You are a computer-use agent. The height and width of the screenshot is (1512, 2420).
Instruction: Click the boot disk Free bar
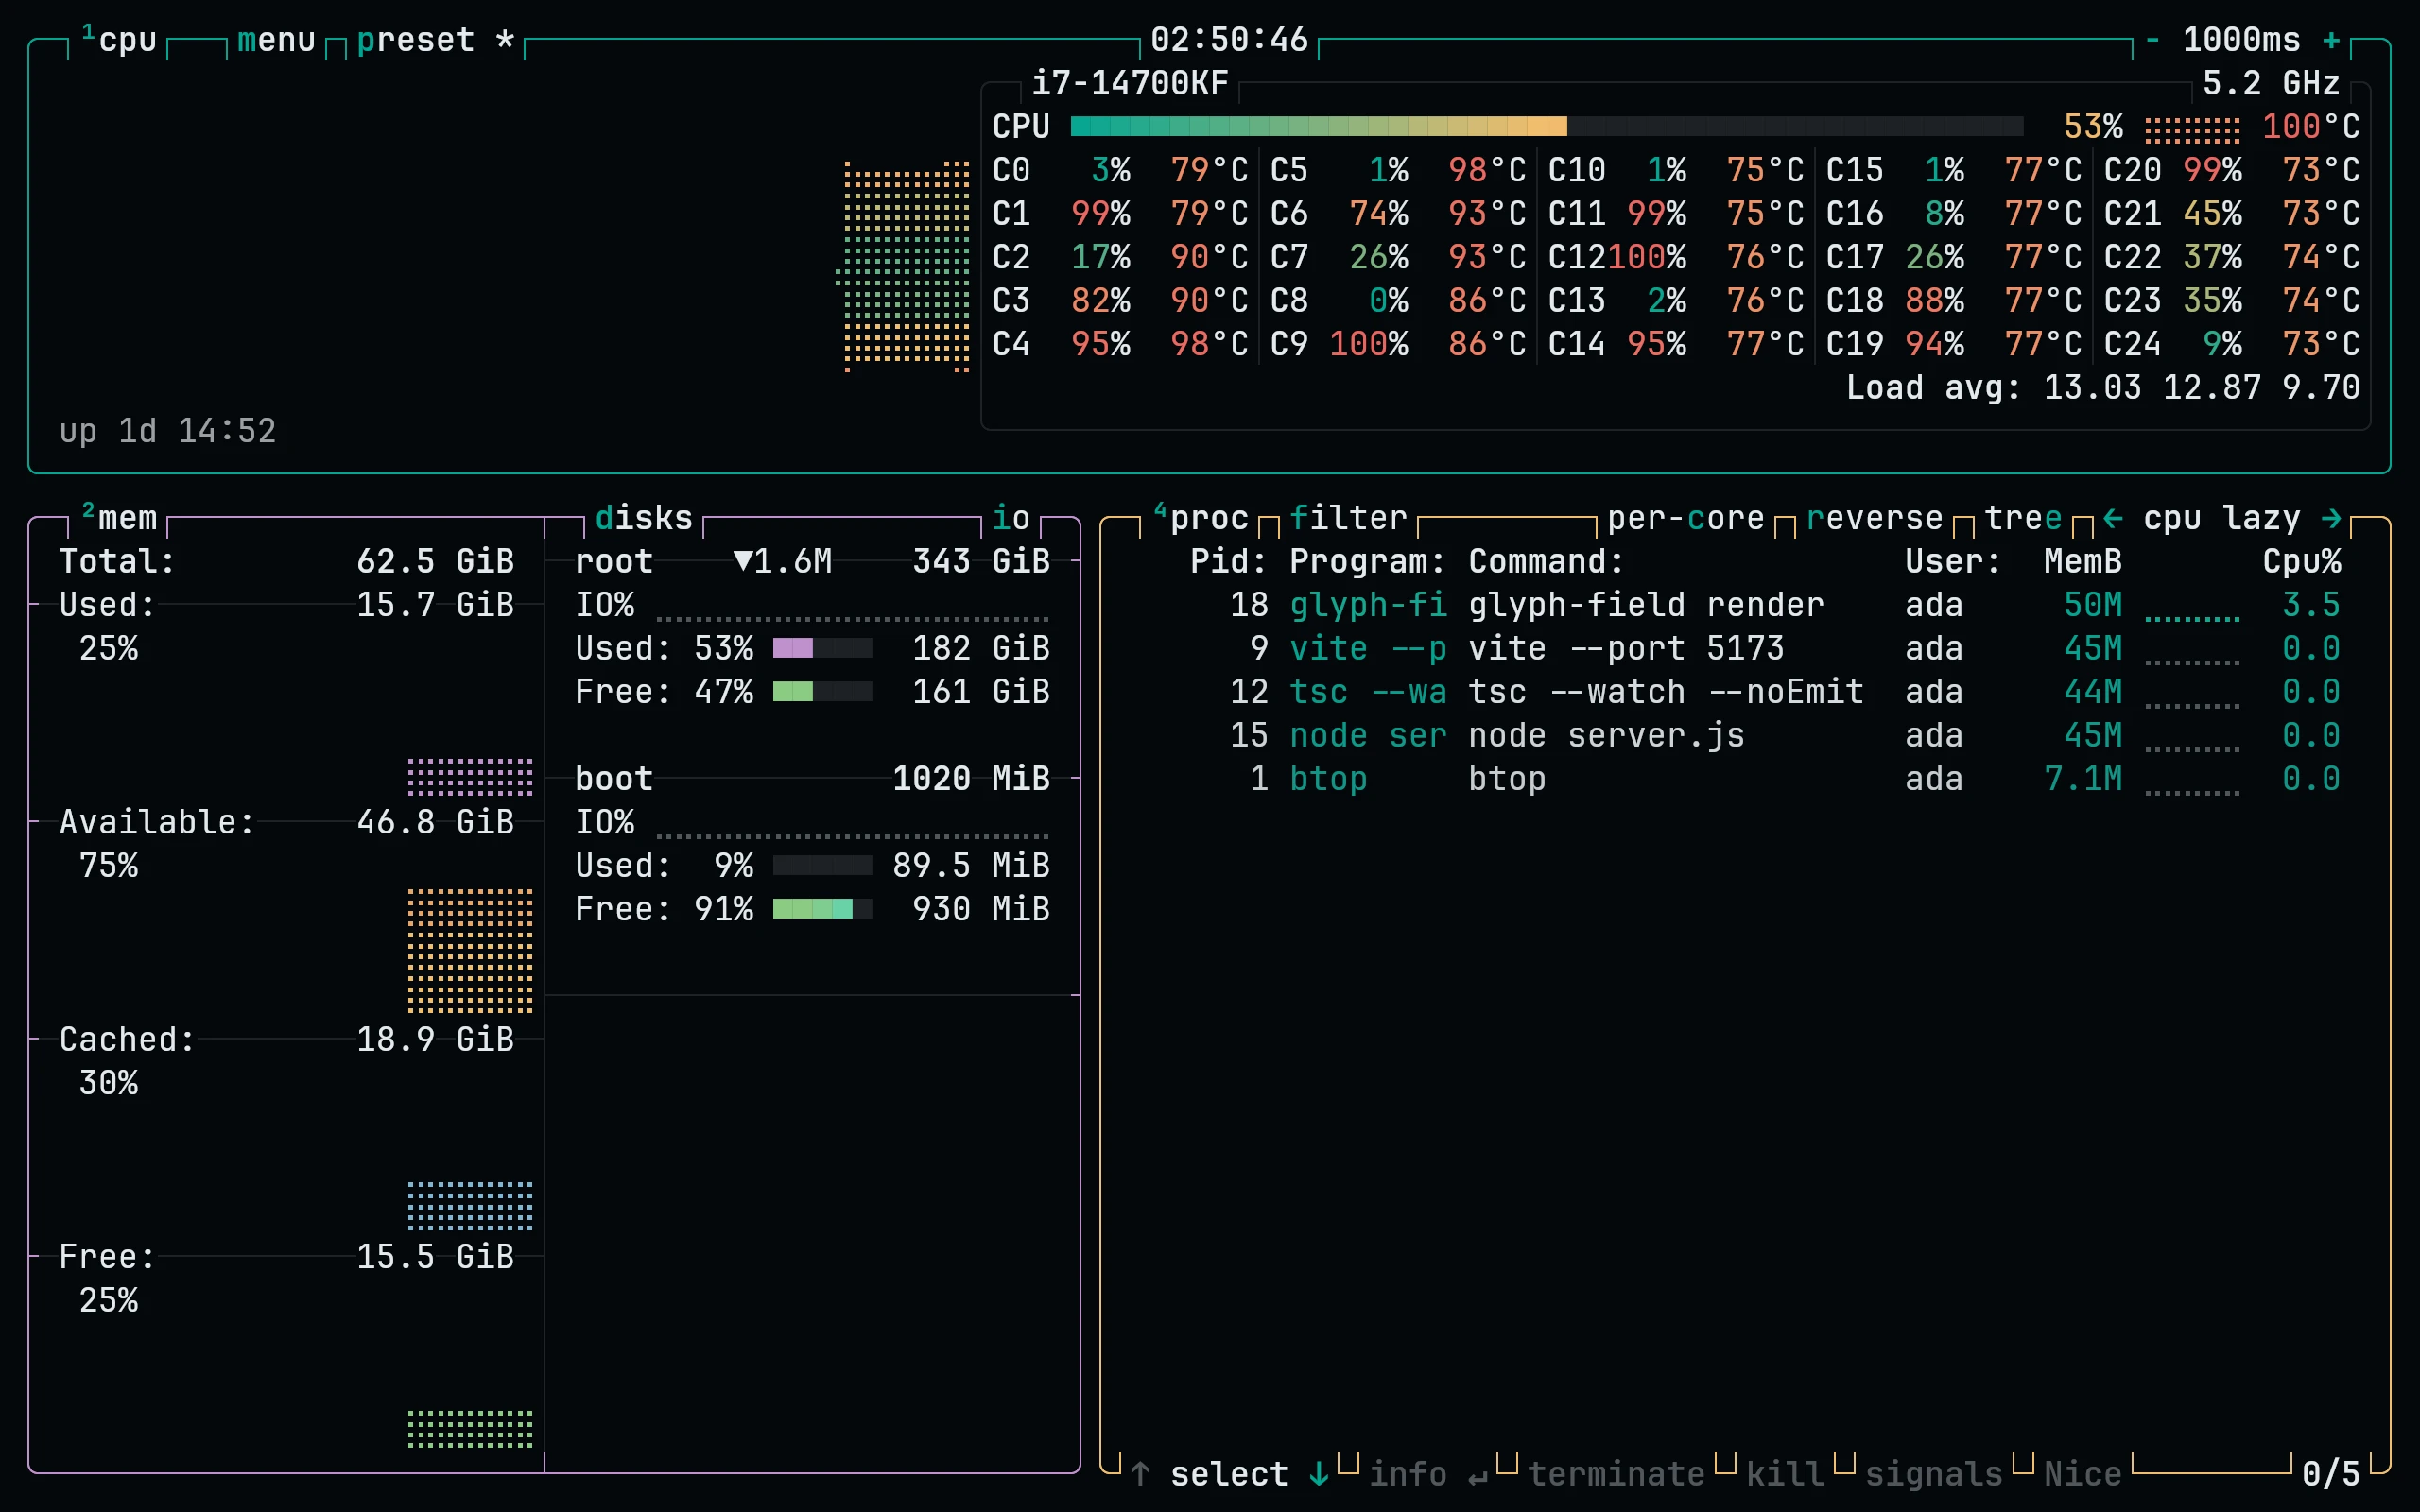(822, 908)
